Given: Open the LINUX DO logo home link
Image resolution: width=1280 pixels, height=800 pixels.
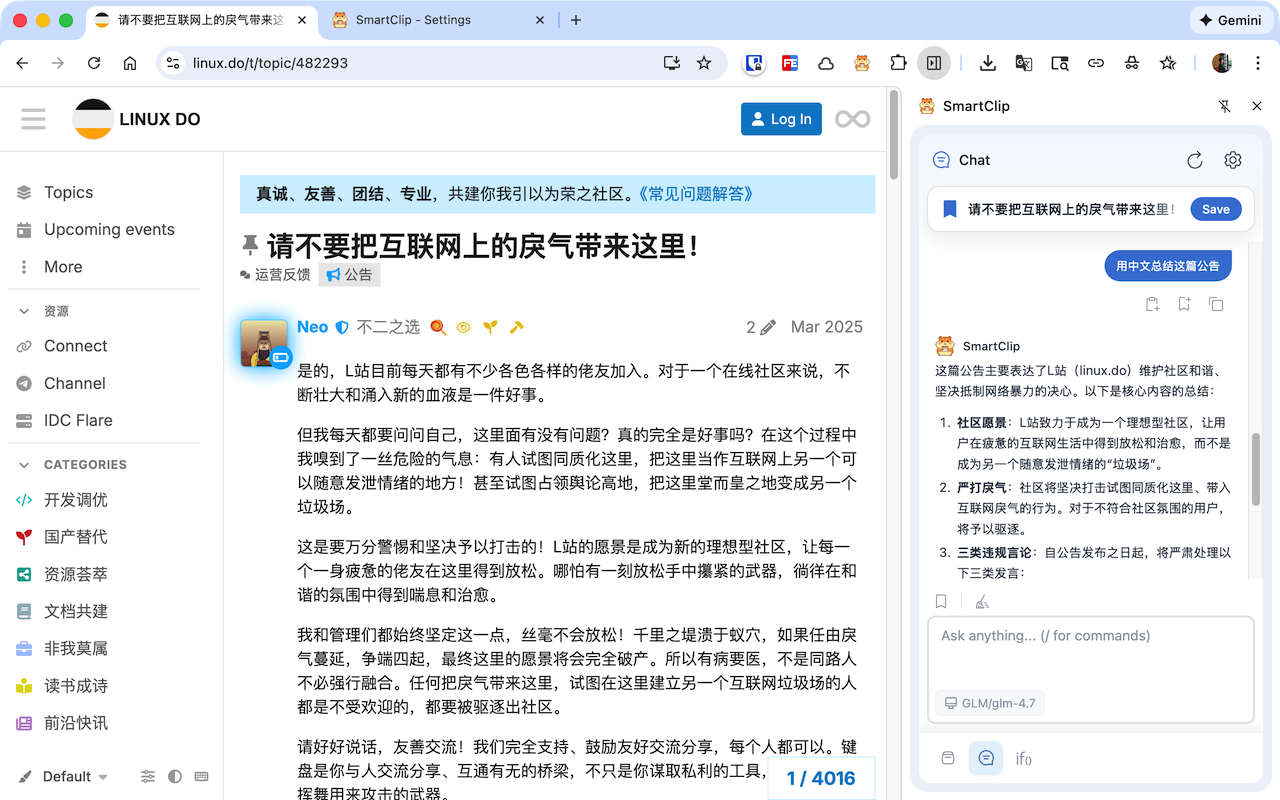Looking at the screenshot, I should pos(137,119).
